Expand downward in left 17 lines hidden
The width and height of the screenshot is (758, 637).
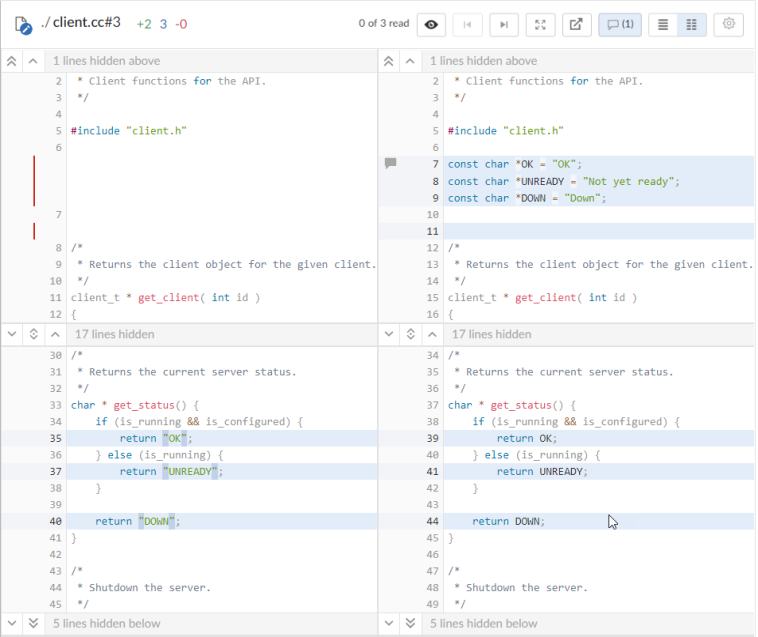(12, 334)
